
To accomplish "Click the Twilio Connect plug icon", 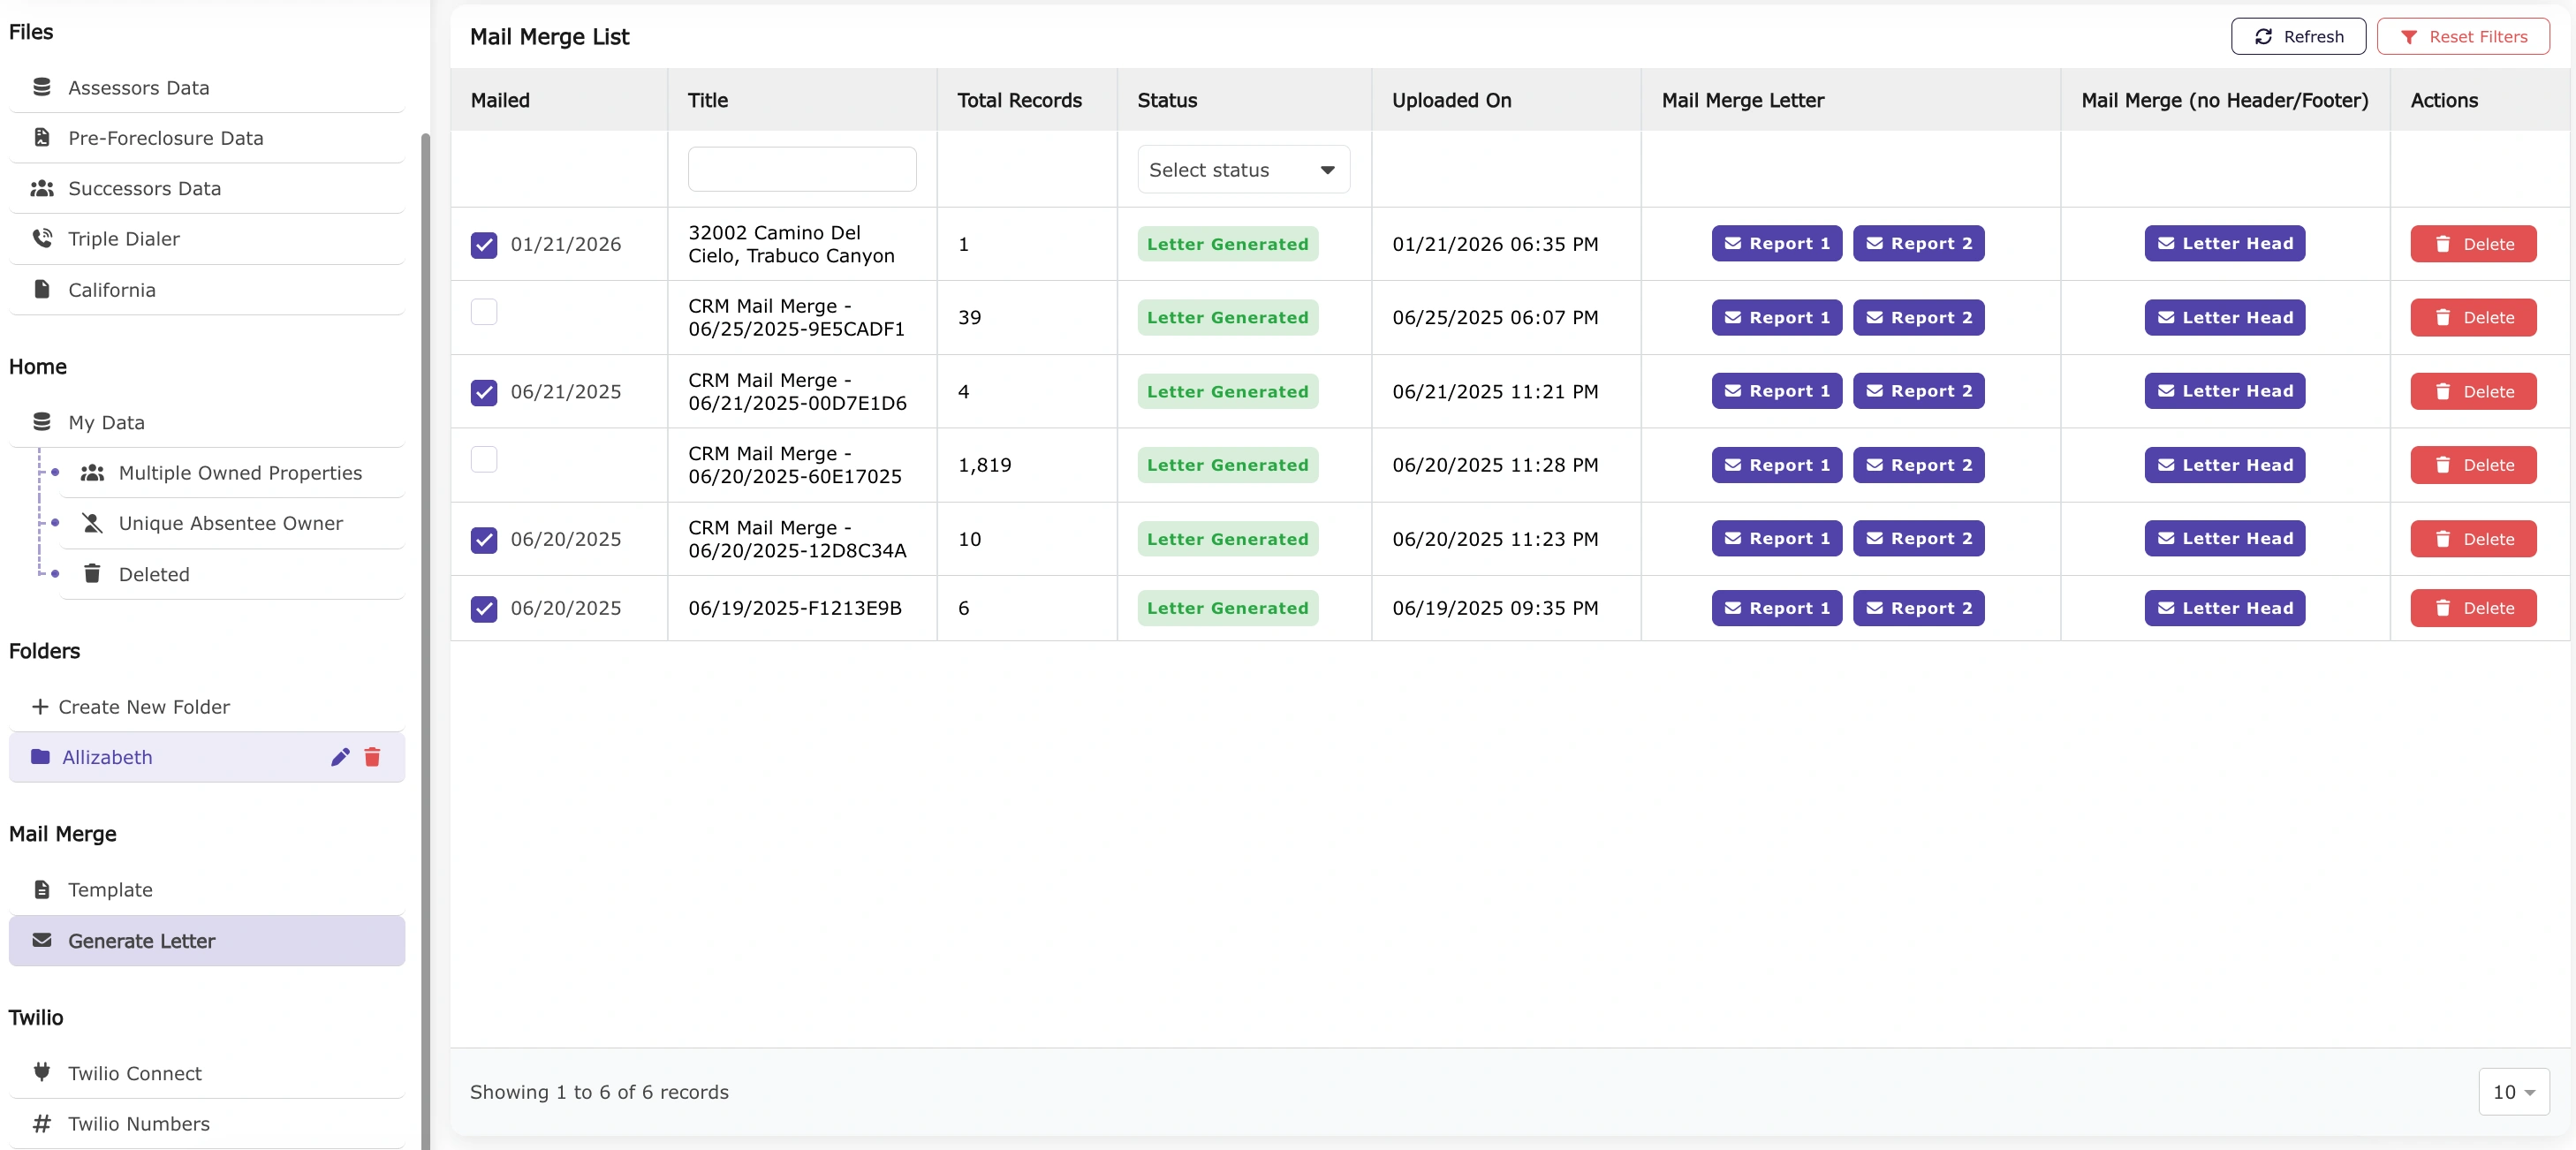I will point(42,1072).
